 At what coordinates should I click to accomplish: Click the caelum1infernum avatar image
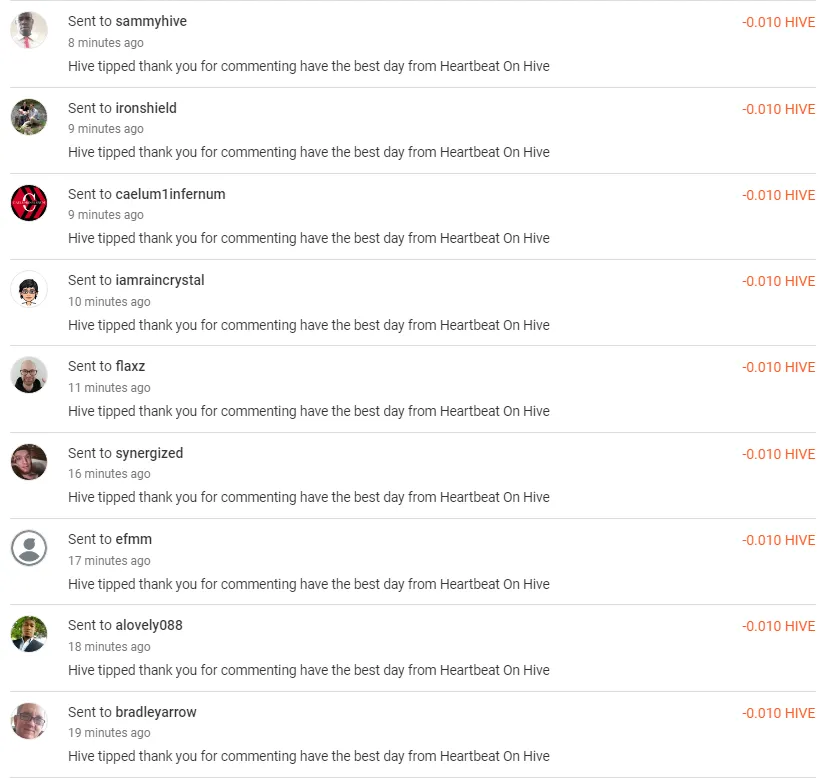[x=29, y=203]
